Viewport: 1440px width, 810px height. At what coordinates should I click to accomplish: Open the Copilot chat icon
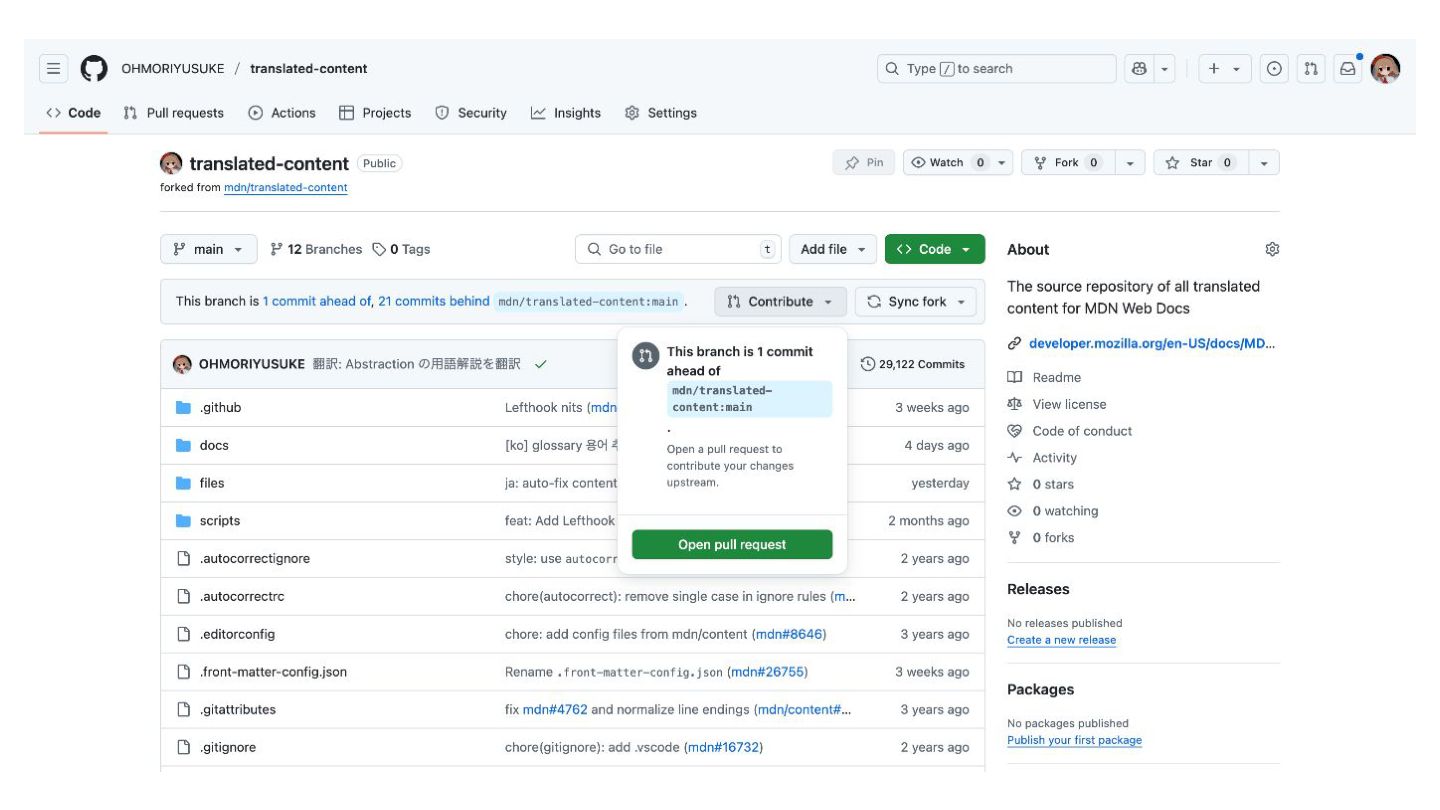click(1139, 69)
